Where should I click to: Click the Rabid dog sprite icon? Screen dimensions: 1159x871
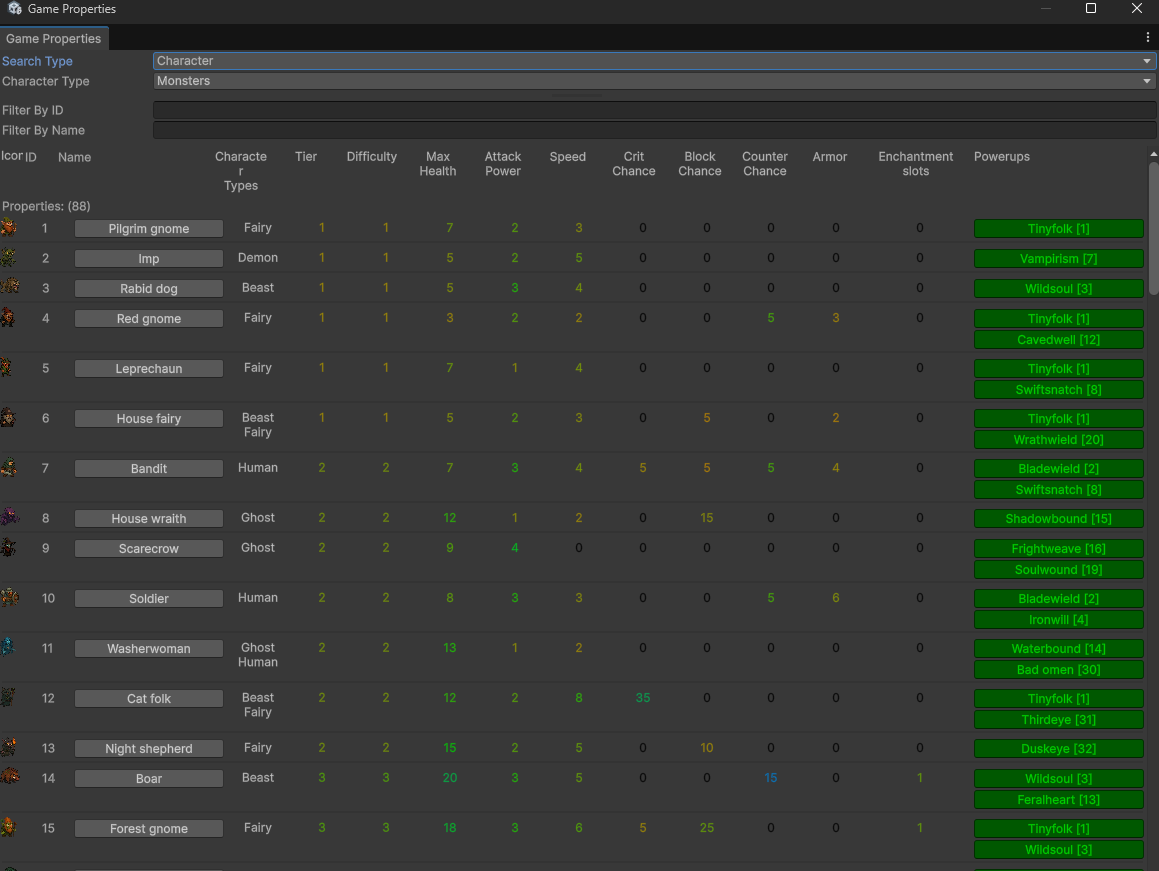[9, 287]
